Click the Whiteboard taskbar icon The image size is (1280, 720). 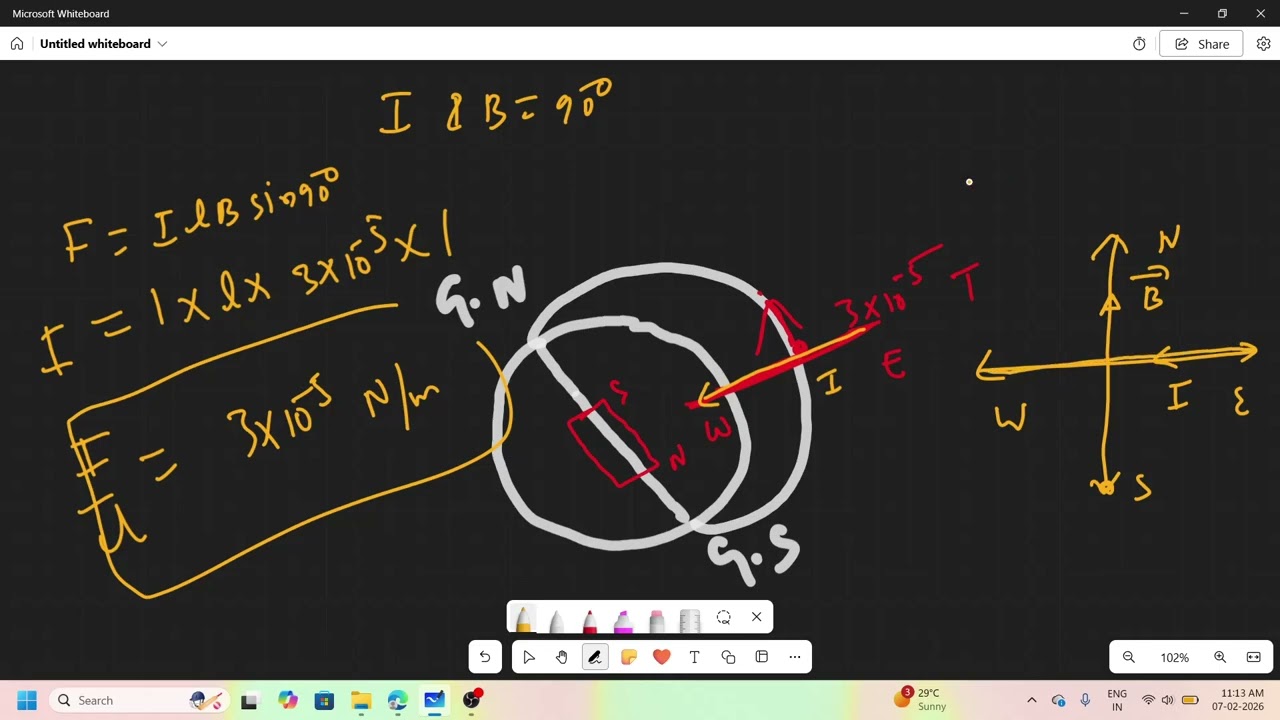(434, 700)
